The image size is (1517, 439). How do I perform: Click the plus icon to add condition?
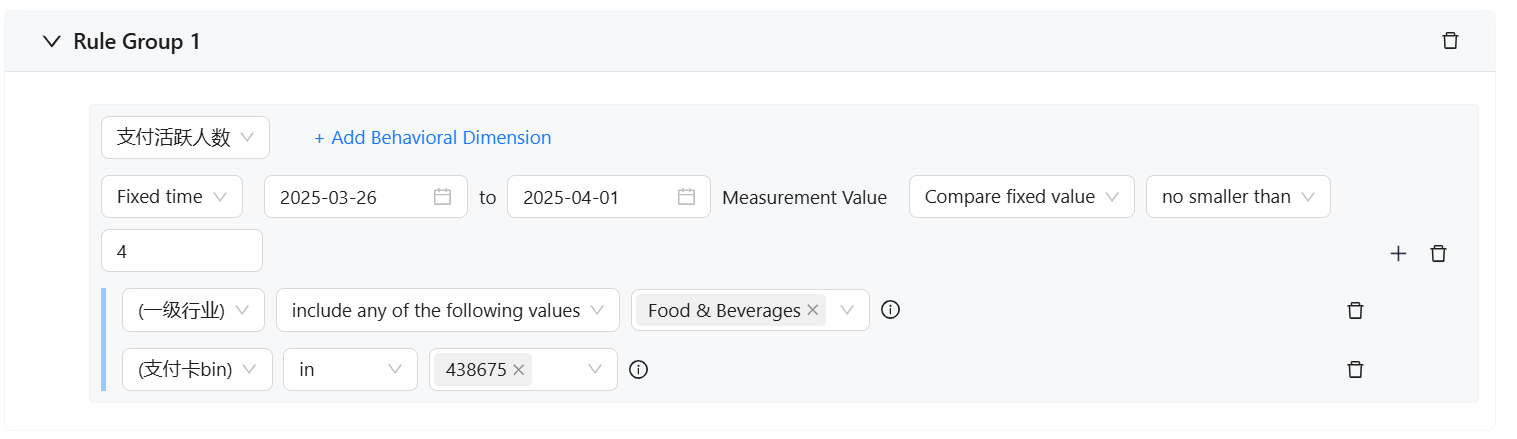coord(1398,254)
